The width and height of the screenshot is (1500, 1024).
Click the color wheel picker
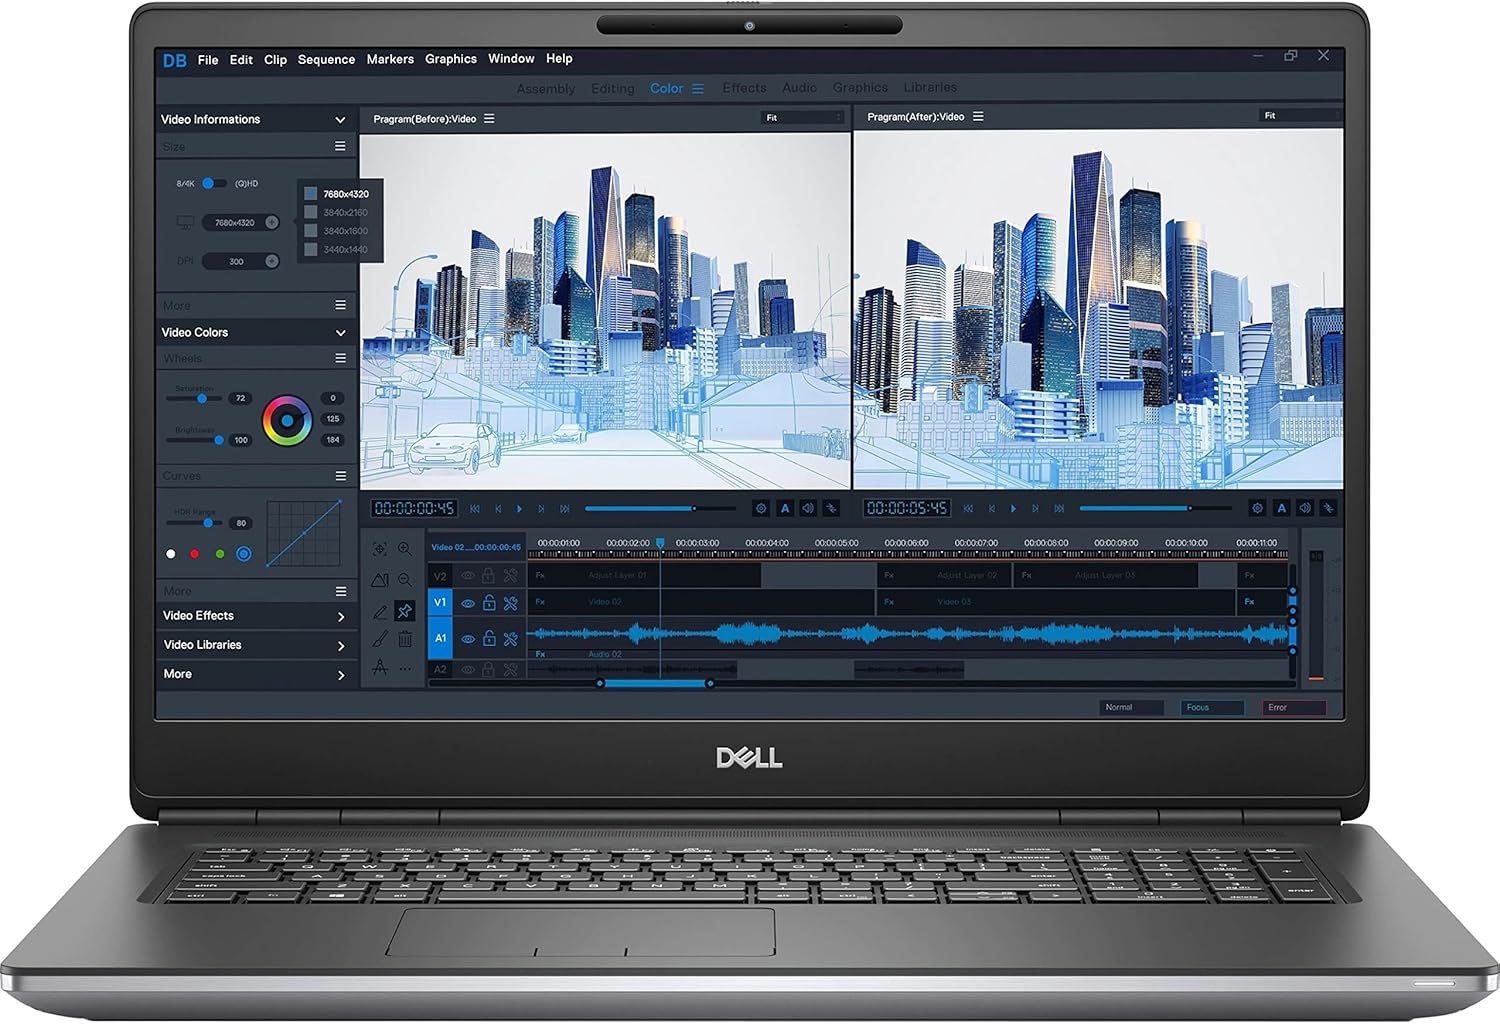point(287,420)
